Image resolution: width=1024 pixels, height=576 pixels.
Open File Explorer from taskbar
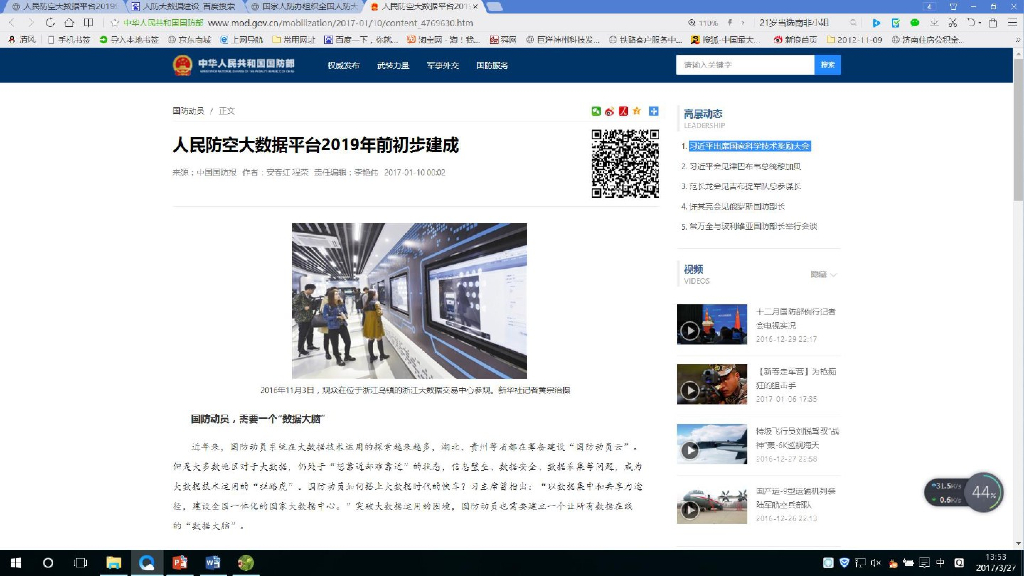coord(114,562)
